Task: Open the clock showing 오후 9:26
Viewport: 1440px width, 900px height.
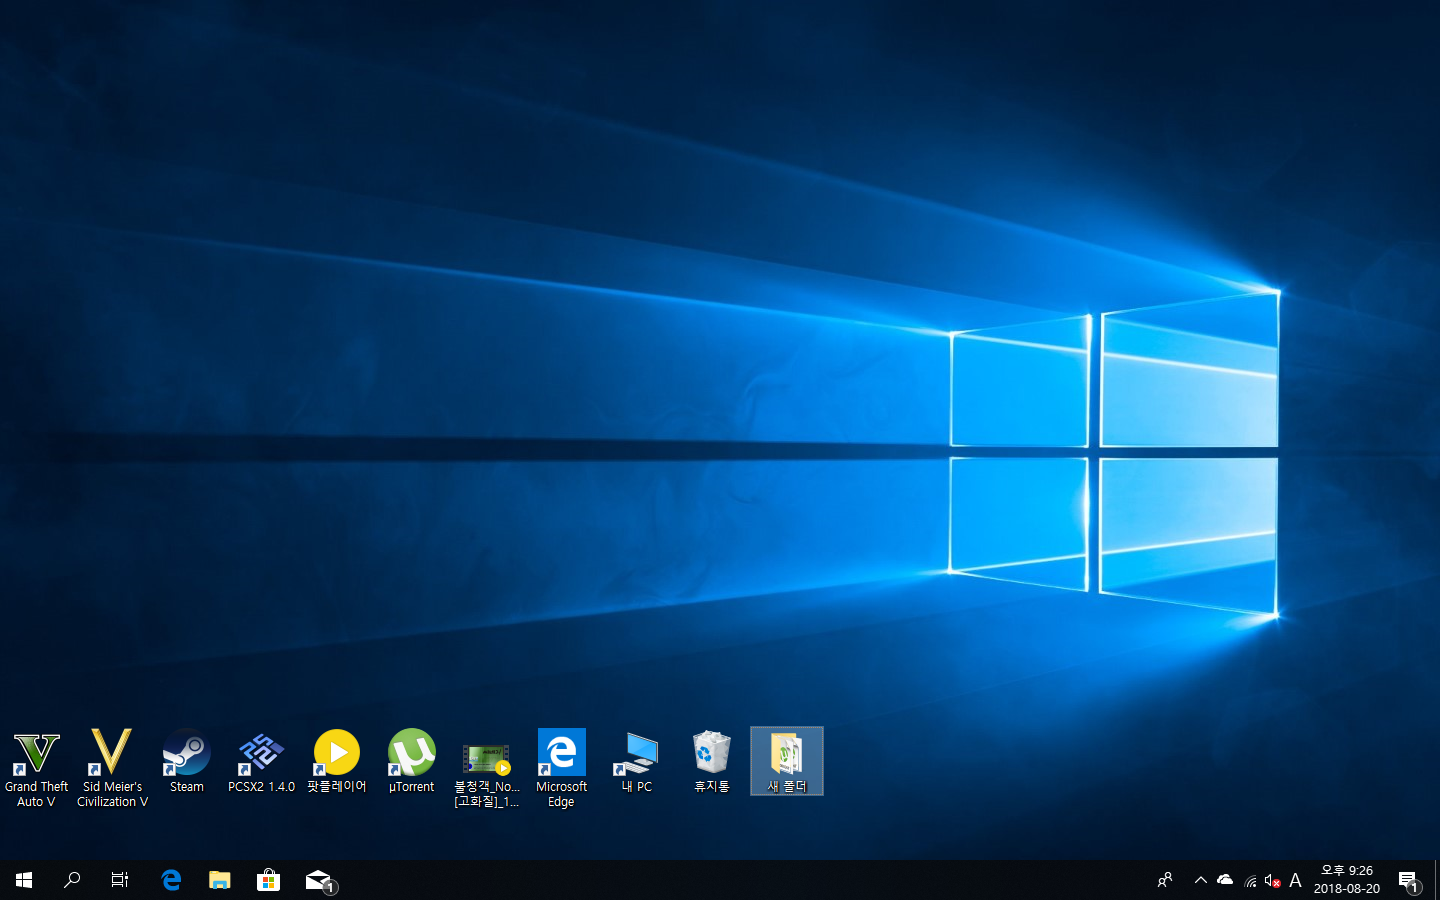Action: [x=1347, y=880]
